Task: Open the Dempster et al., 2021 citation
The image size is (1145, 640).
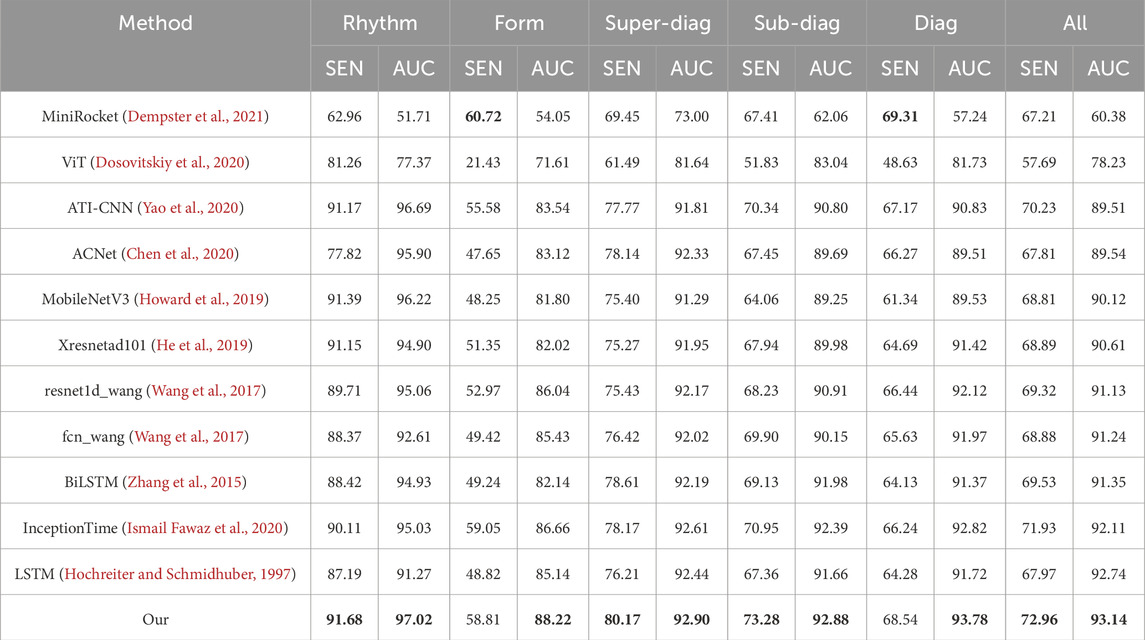Action: coord(196,116)
